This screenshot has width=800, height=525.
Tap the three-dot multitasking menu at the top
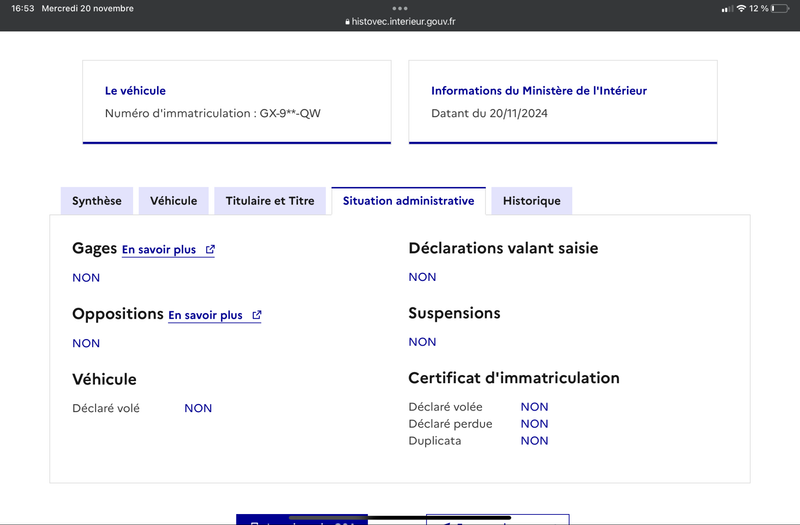400,8
